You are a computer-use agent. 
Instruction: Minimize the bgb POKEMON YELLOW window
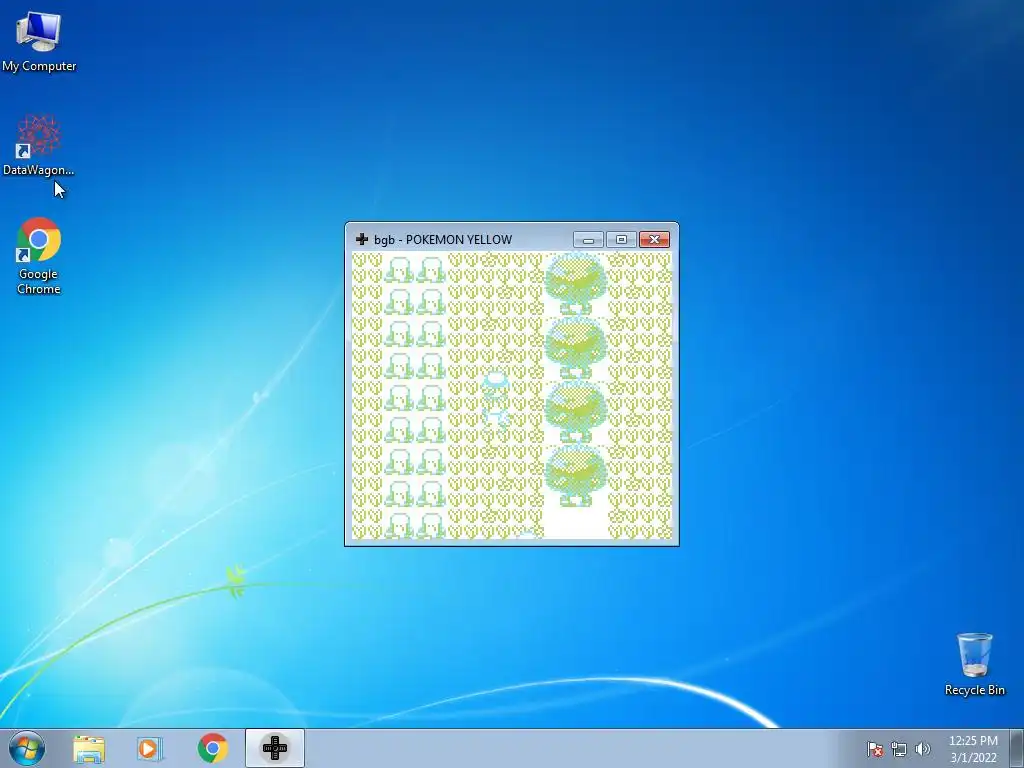tap(588, 240)
